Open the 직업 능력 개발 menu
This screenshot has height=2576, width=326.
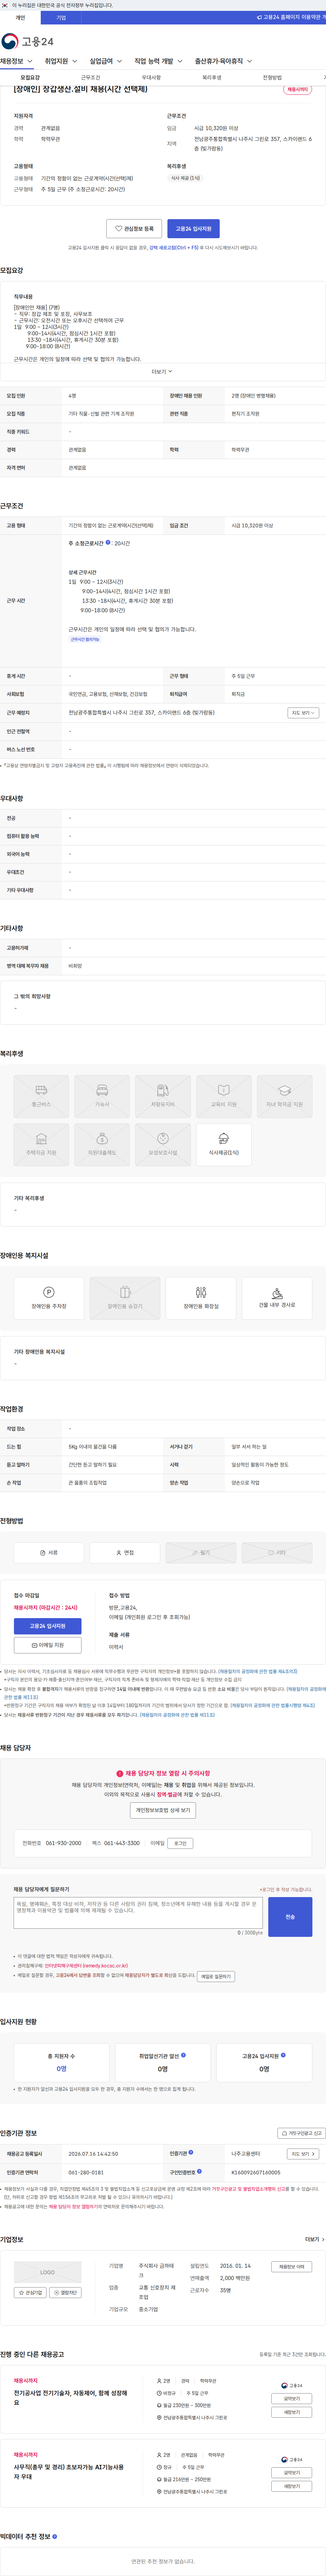click(x=159, y=61)
